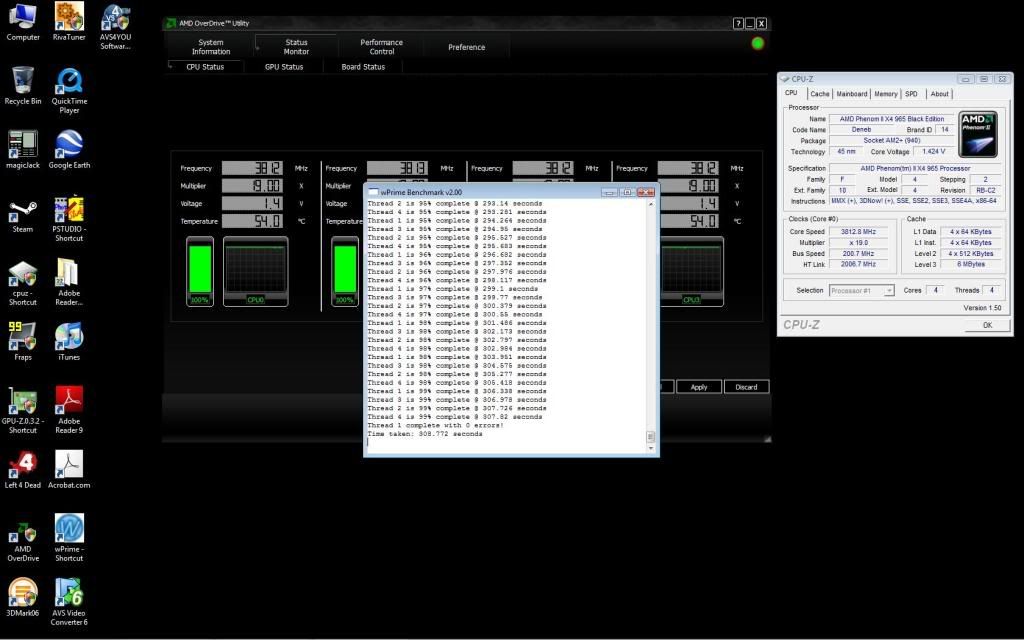Screen dimensions: 1024x640
Task: Open the Recycle Bin icon
Action: (x=23, y=86)
